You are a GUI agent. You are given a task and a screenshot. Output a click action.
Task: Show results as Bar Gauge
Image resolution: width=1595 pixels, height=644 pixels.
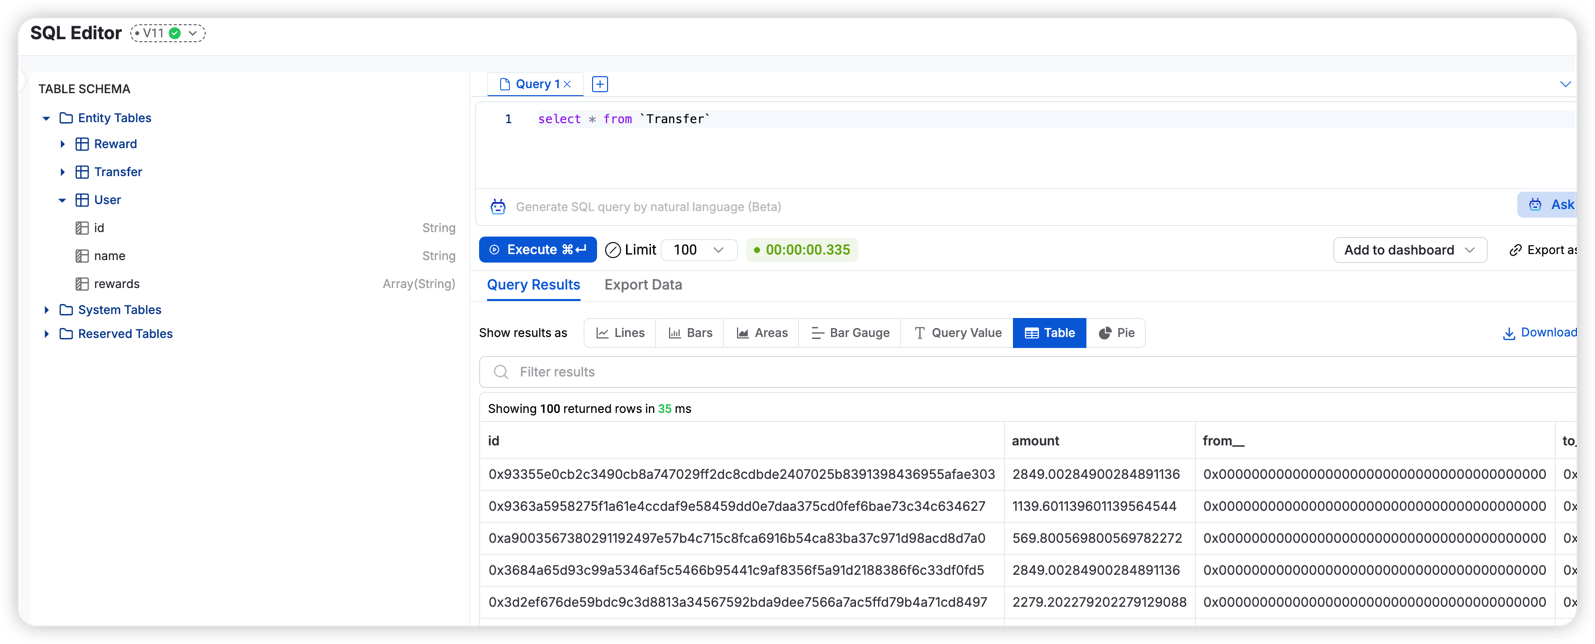coord(850,333)
